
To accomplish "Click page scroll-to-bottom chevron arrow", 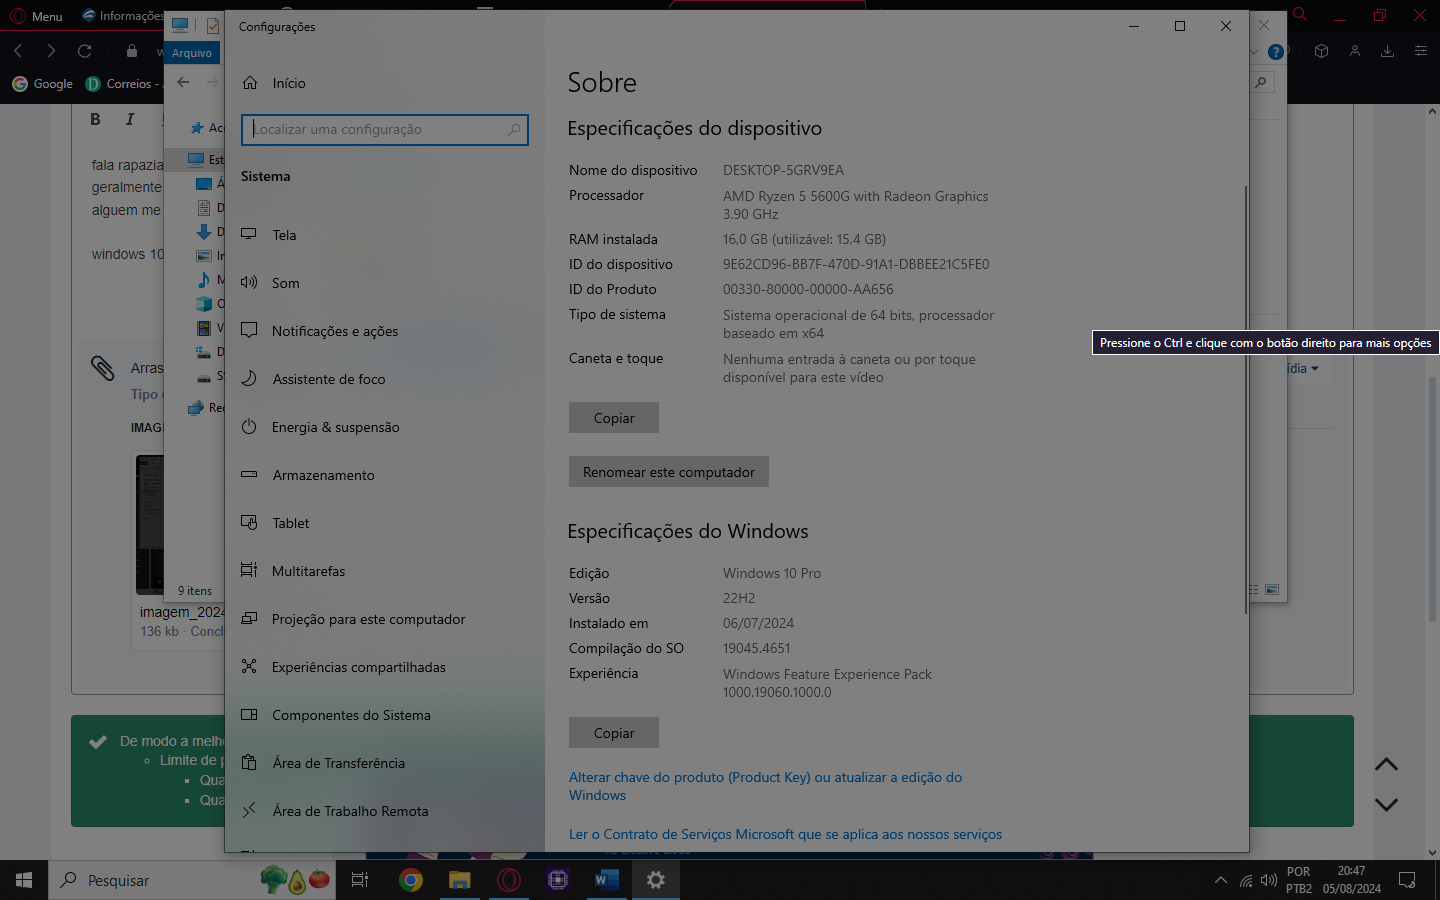I will [1386, 804].
